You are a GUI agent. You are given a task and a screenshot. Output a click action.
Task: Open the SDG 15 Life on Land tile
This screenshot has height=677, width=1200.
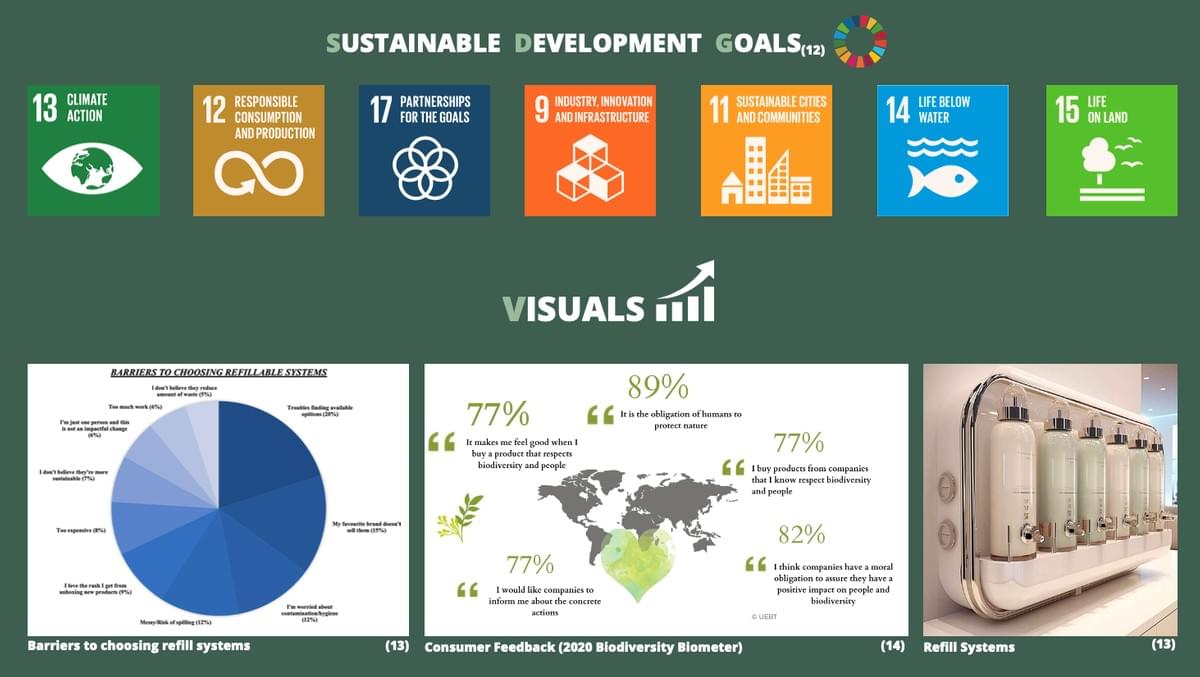tap(1112, 150)
